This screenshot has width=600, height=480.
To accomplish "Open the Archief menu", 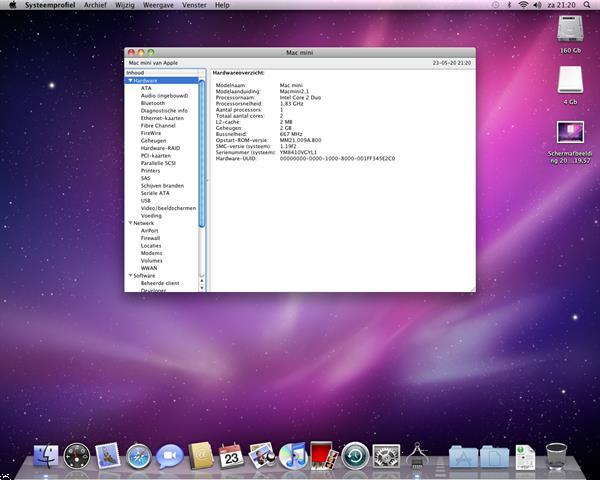I will click(x=95, y=5).
